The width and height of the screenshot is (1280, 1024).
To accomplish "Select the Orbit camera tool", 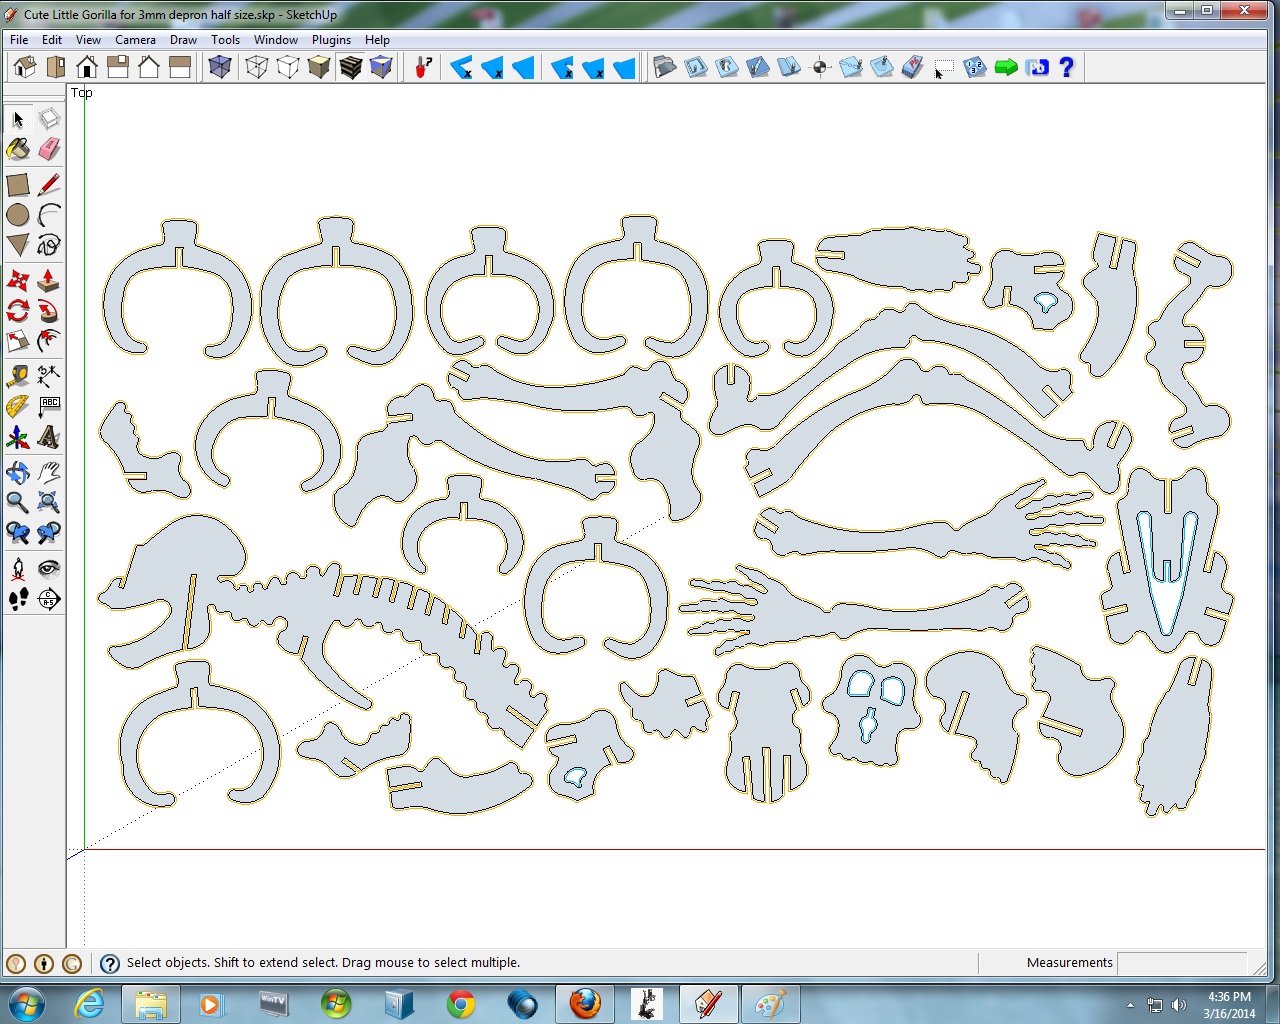I will click(x=18, y=472).
